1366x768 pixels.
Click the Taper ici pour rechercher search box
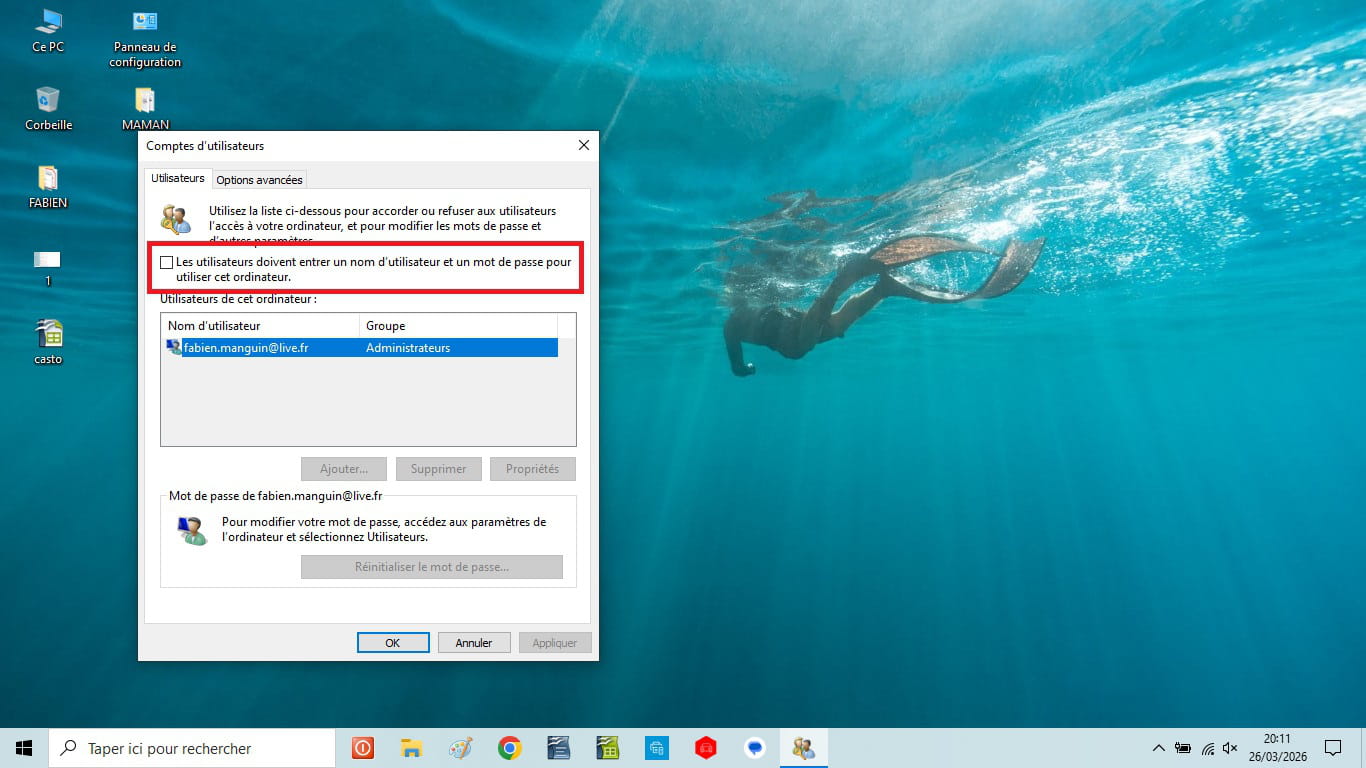(x=192, y=748)
